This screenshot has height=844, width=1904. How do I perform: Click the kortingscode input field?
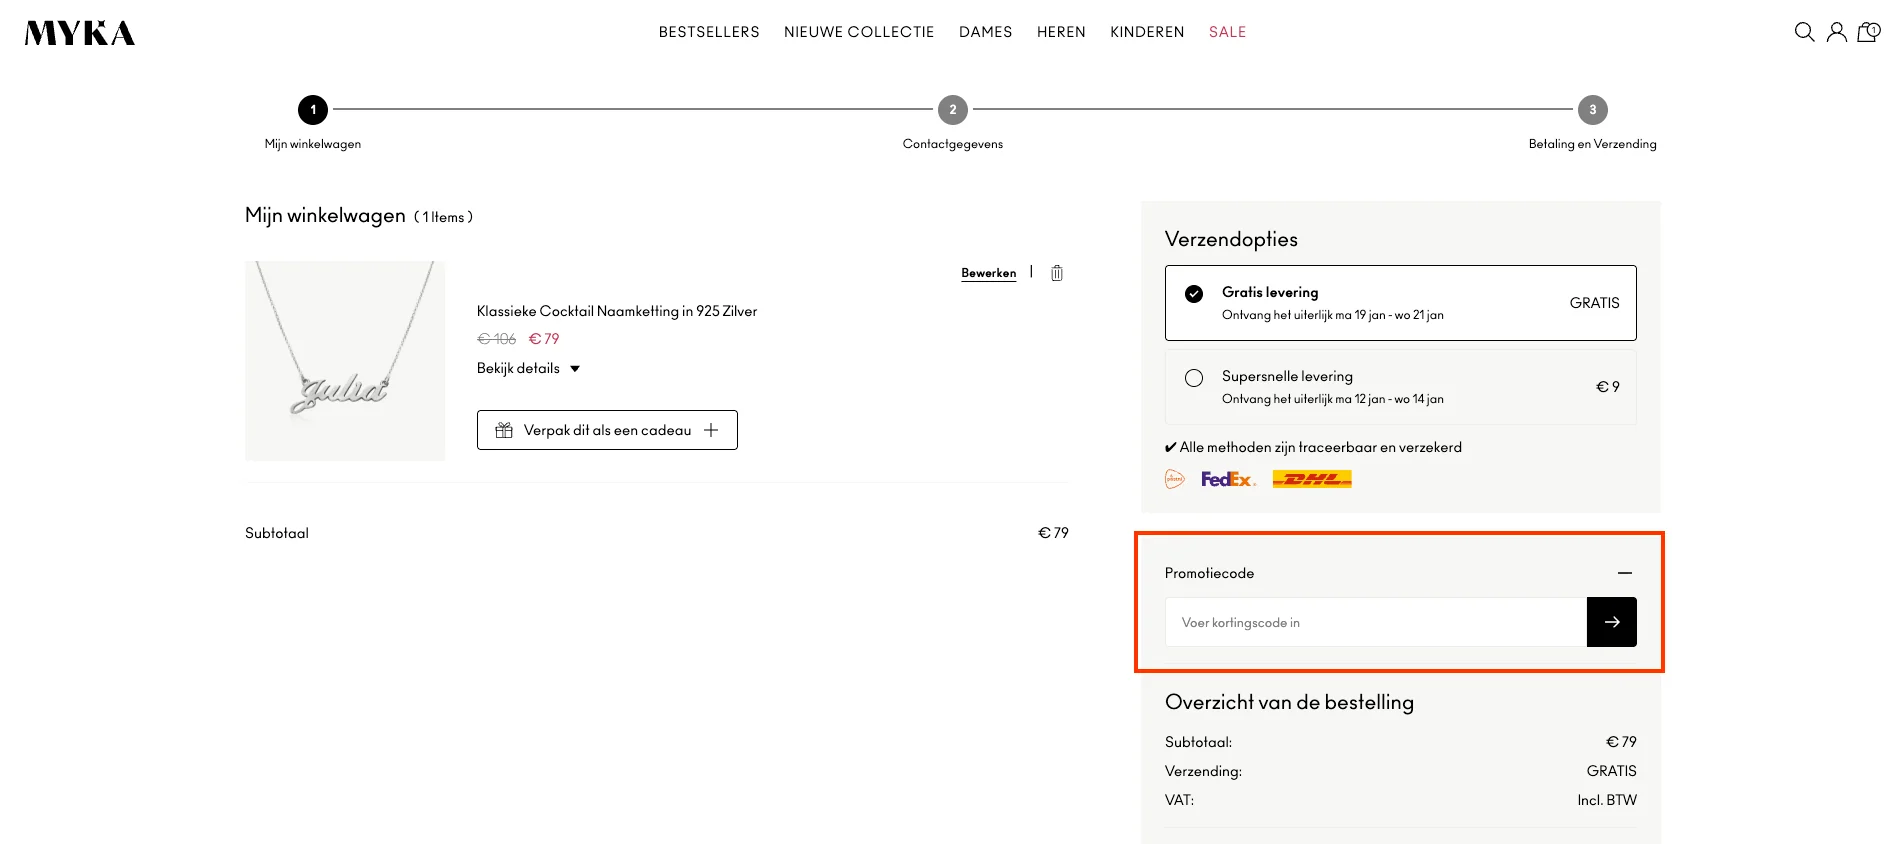[1375, 622]
